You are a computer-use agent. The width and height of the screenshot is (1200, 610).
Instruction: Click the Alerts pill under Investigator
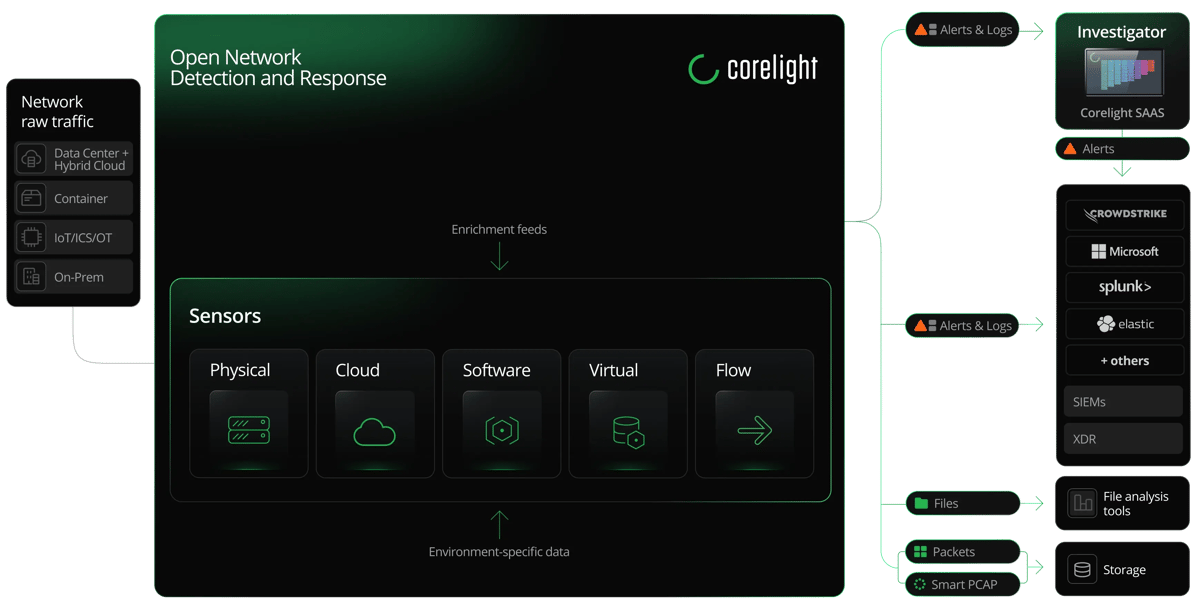click(x=1122, y=149)
